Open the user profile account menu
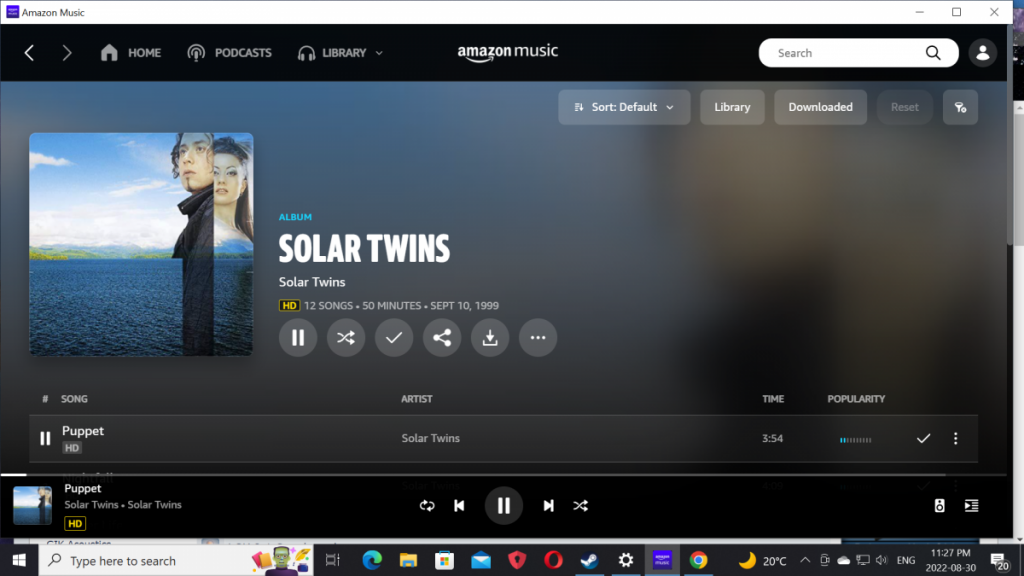This screenshot has width=1024, height=576. point(982,53)
